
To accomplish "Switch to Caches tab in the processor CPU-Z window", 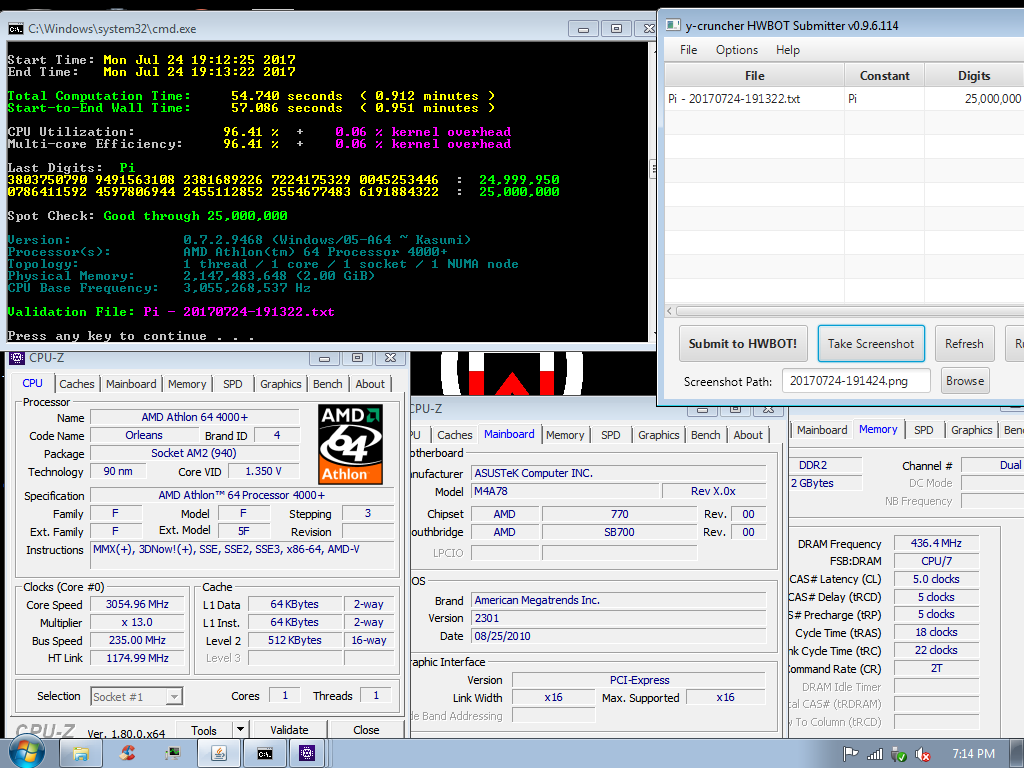I will 77,384.
